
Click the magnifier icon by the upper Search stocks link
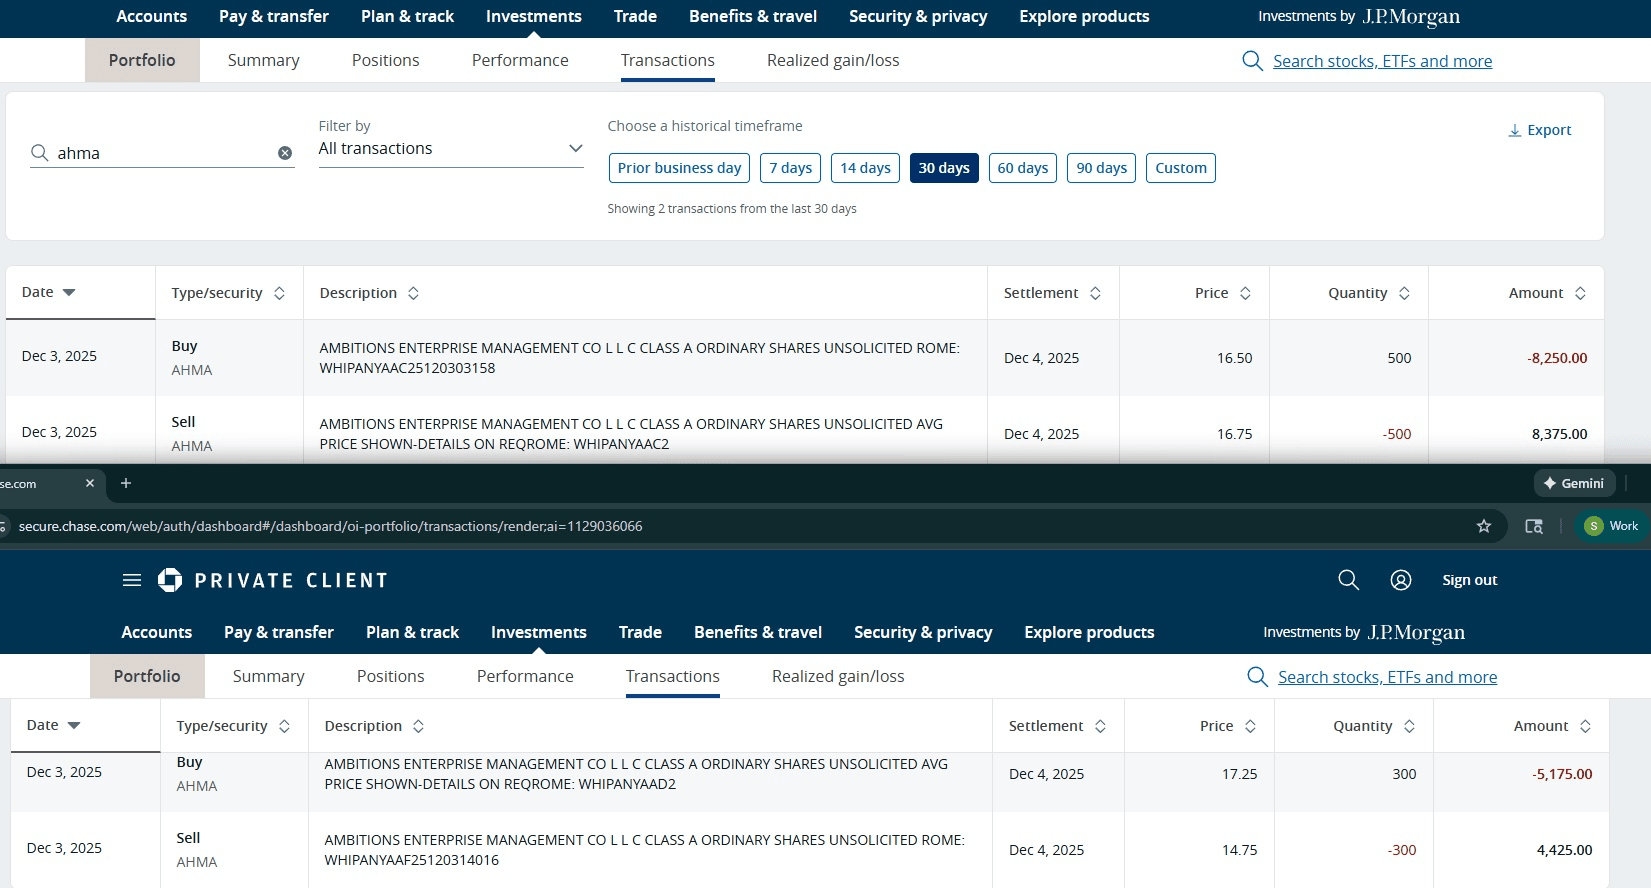point(1252,61)
